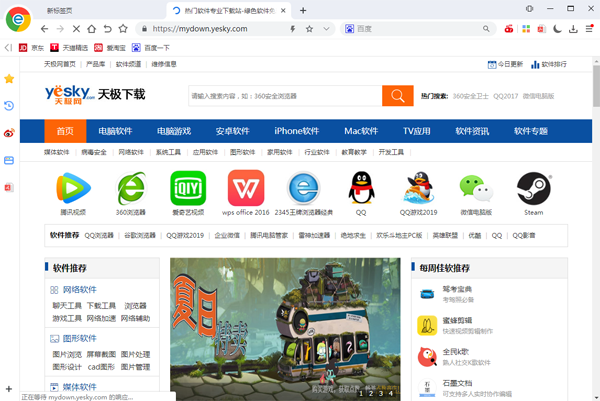Switch banner to slide 3
Image resolution: width=600 pixels, height=401 pixels.
pyautogui.click(x=381, y=393)
